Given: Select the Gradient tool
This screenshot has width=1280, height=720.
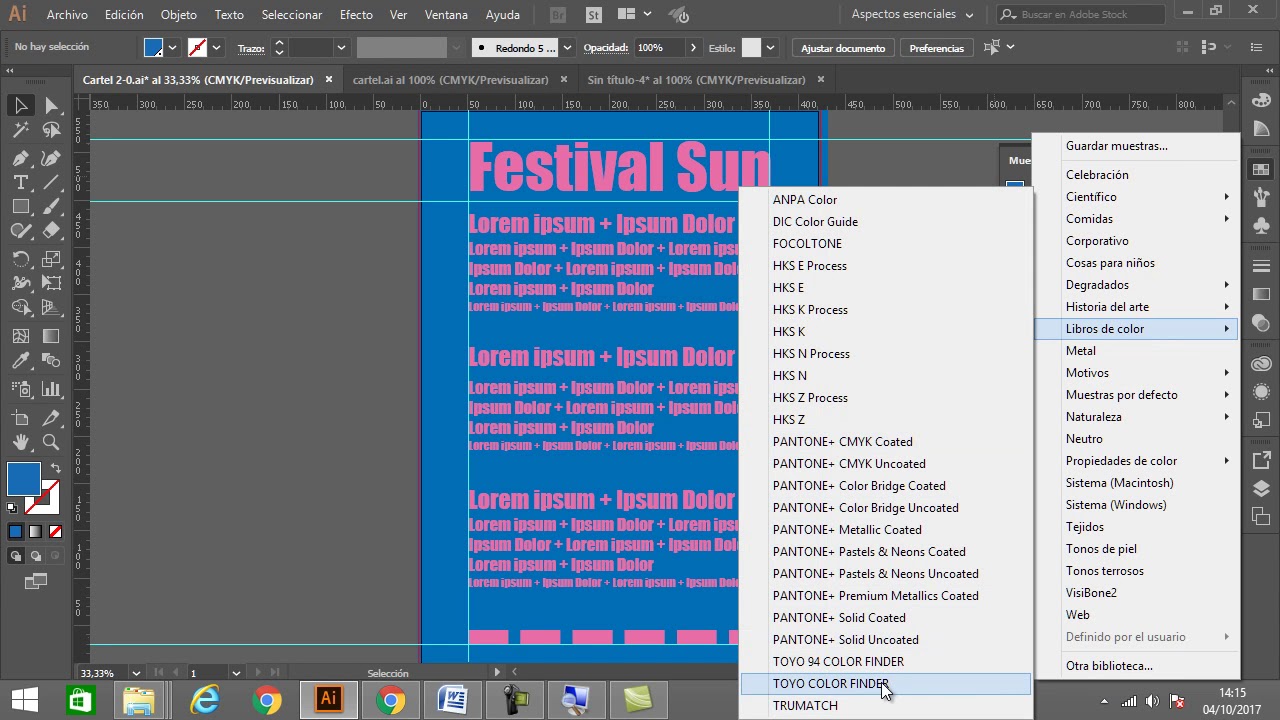Looking at the screenshot, I should pos(51,336).
